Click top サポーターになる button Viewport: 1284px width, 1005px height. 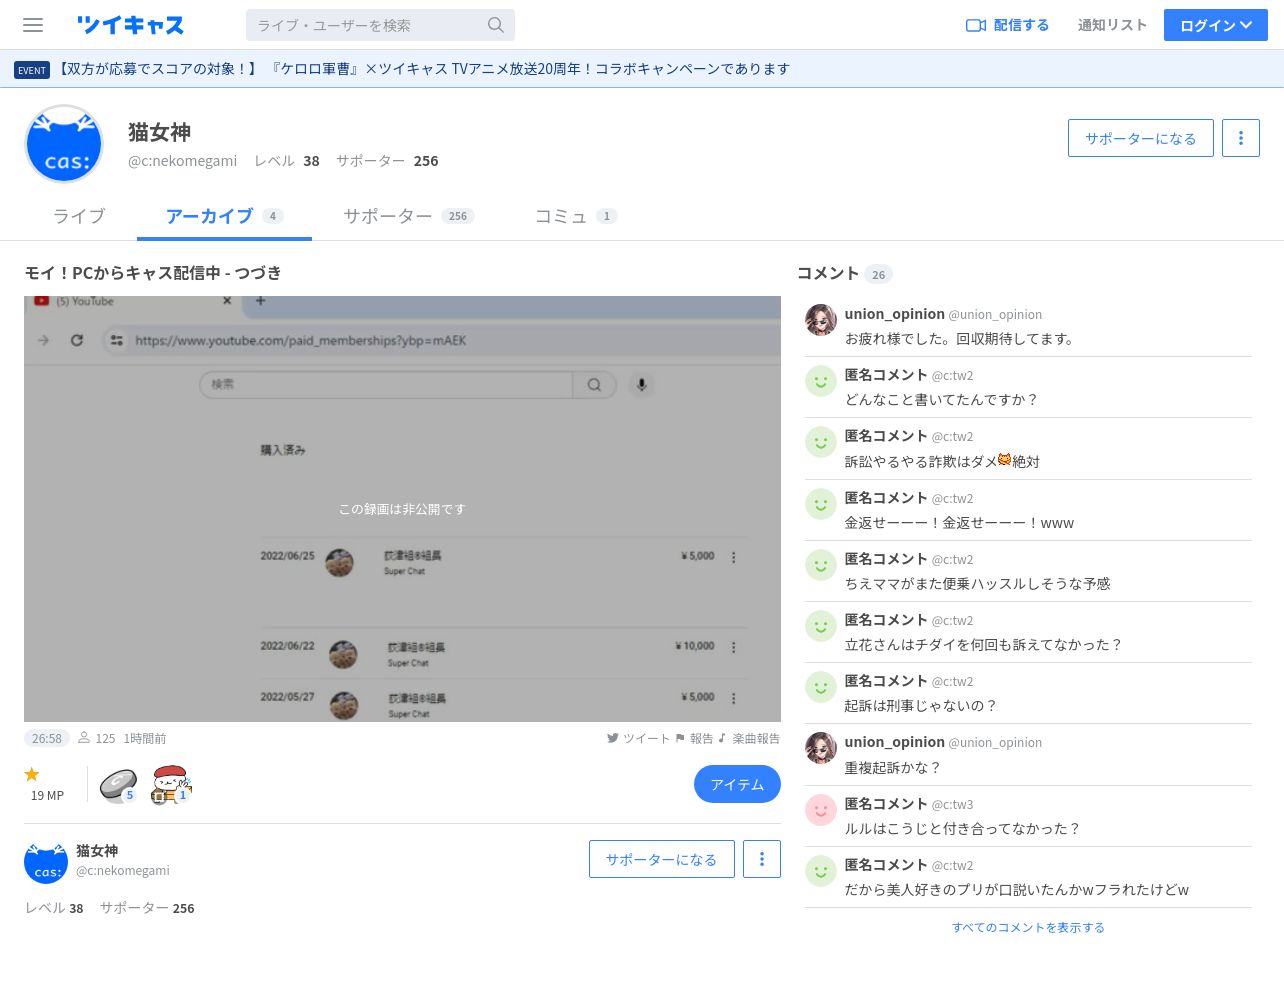pos(1140,138)
